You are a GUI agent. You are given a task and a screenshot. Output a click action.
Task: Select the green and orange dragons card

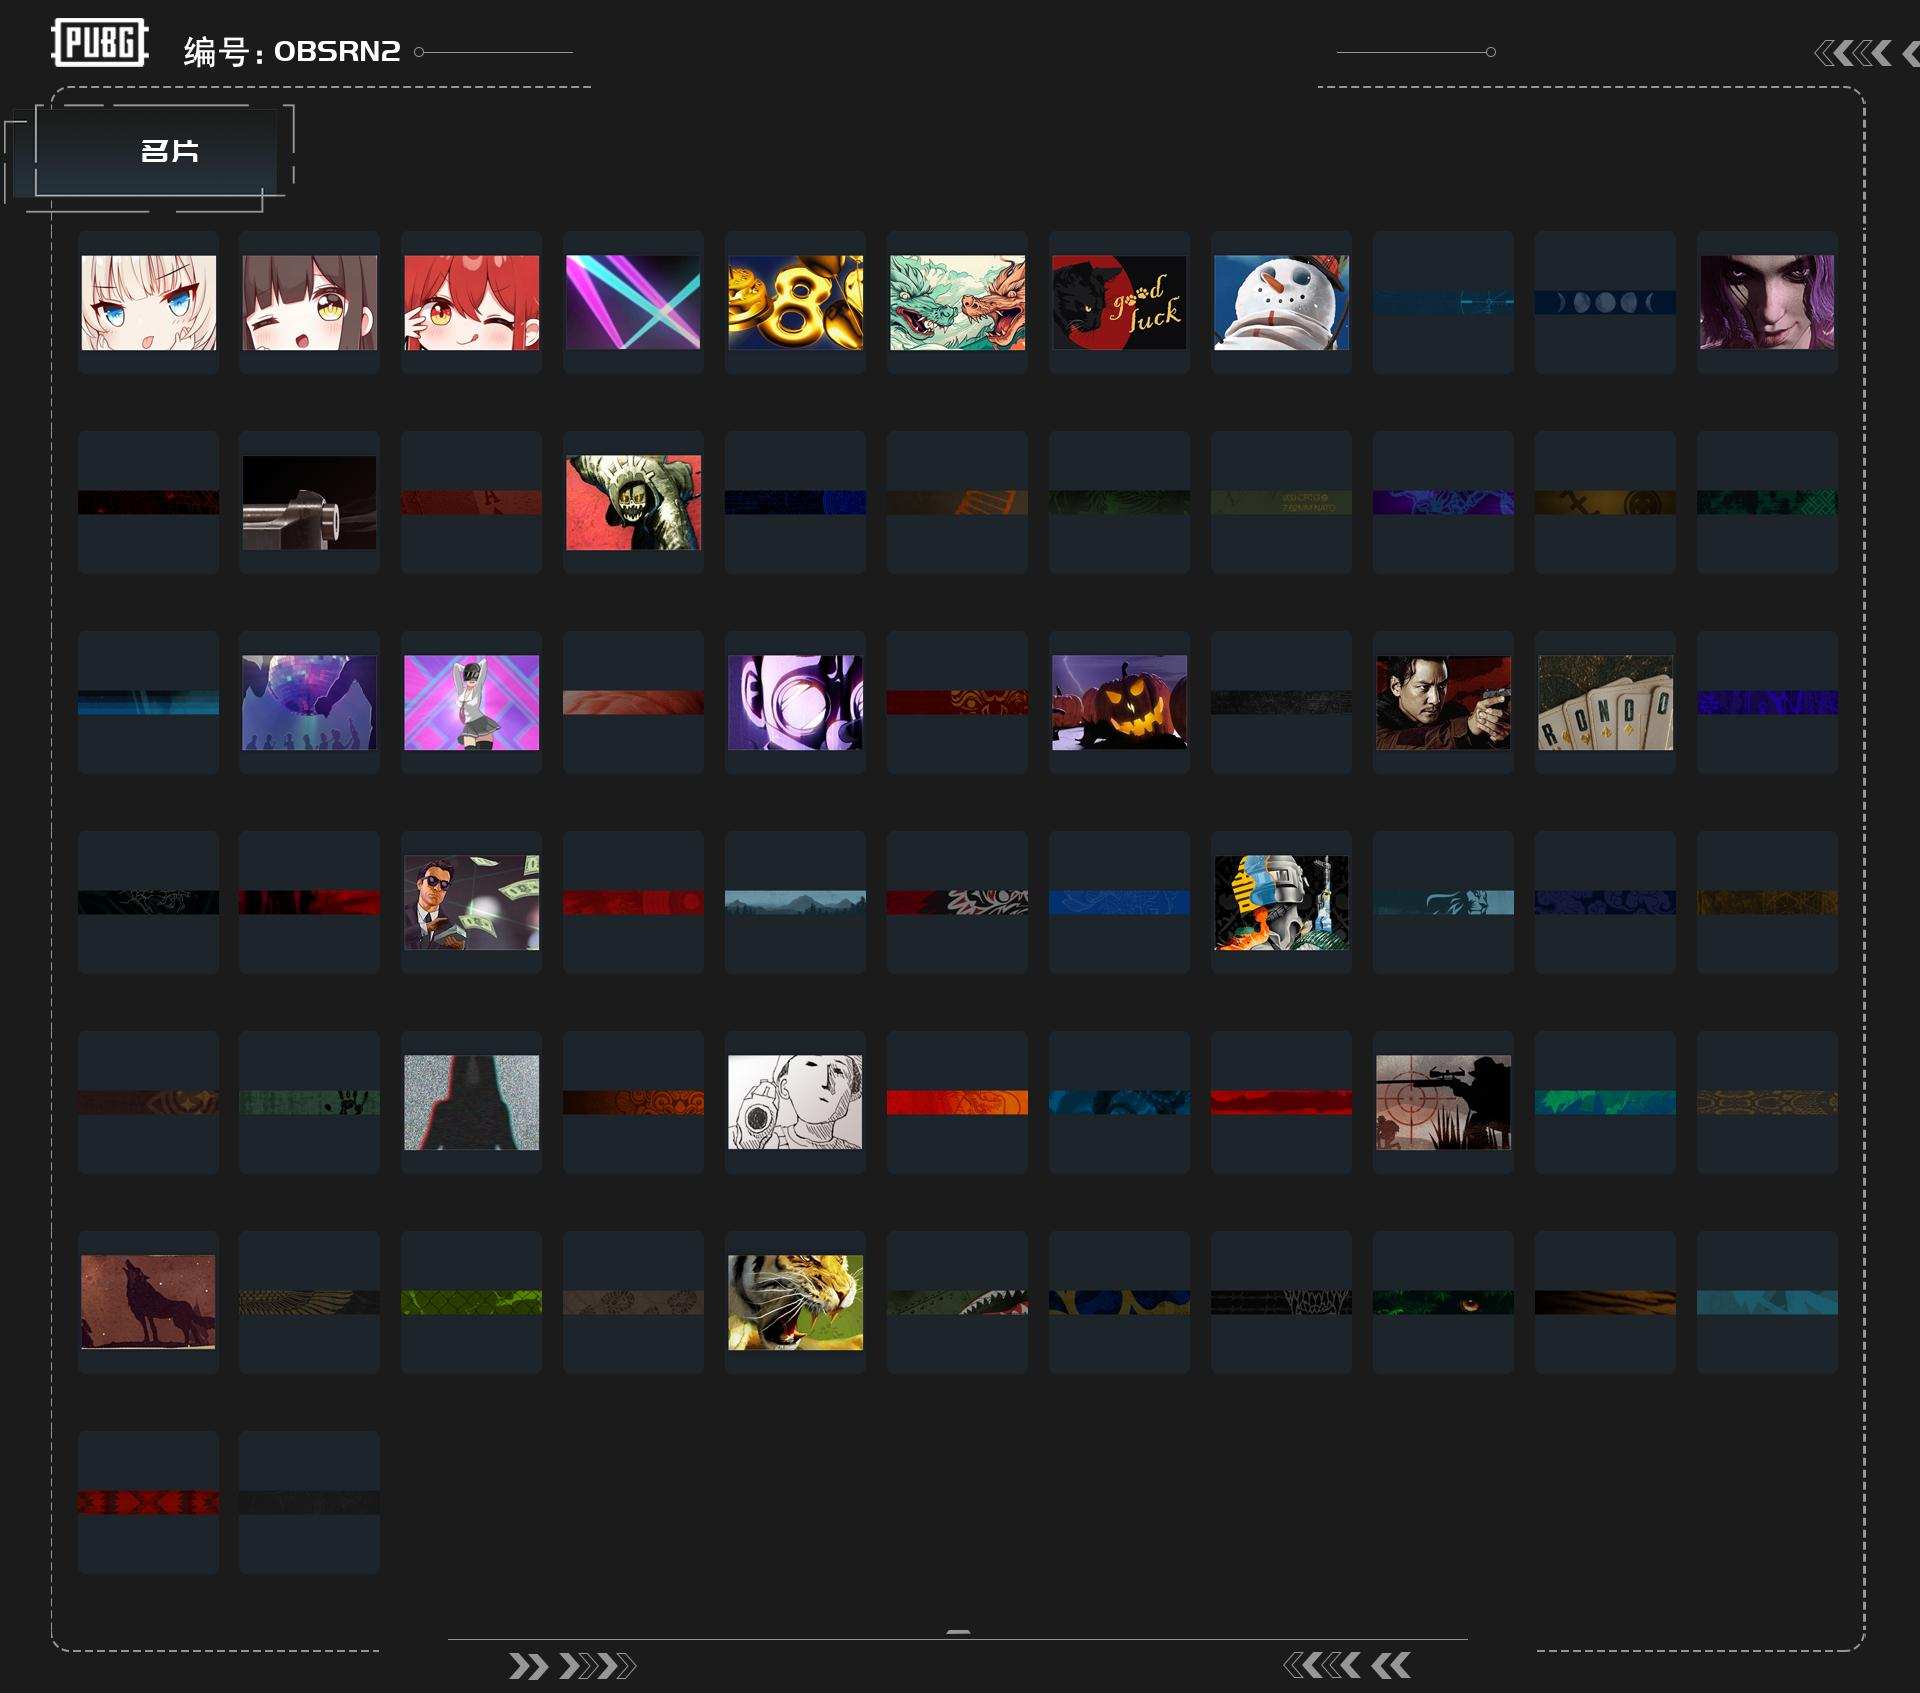[x=958, y=302]
